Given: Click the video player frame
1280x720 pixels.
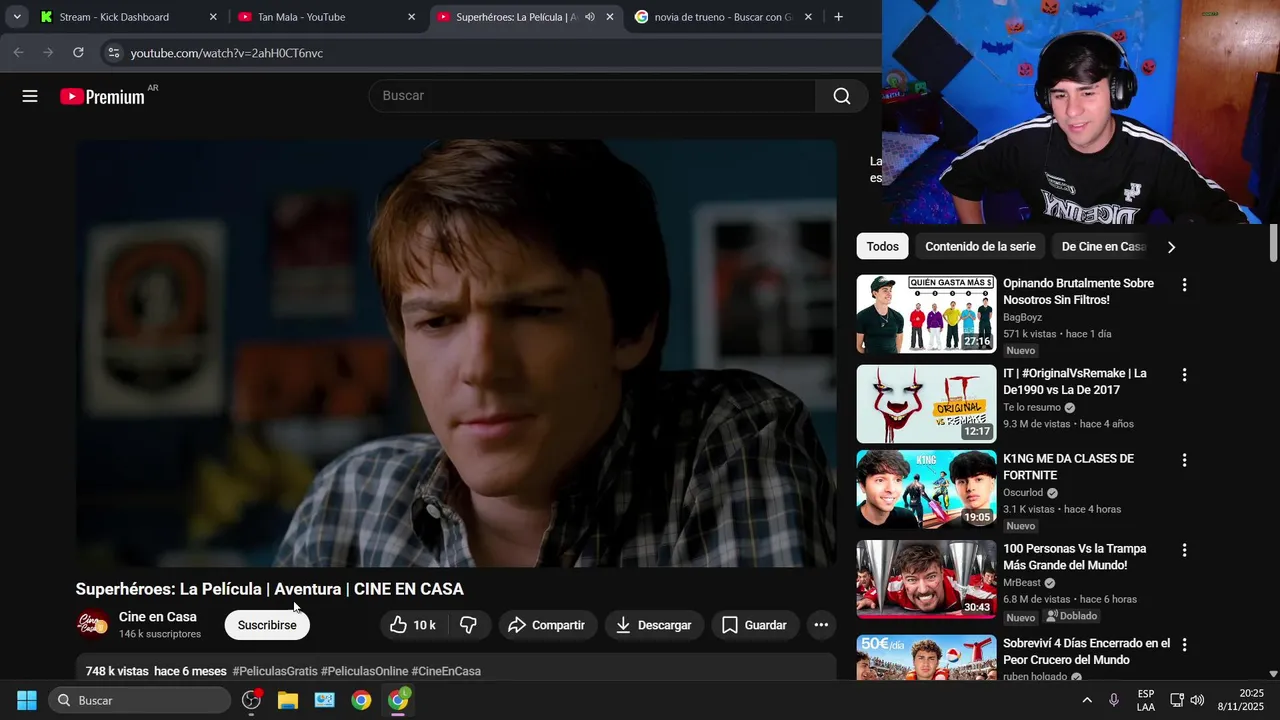Looking at the screenshot, I should [456, 353].
